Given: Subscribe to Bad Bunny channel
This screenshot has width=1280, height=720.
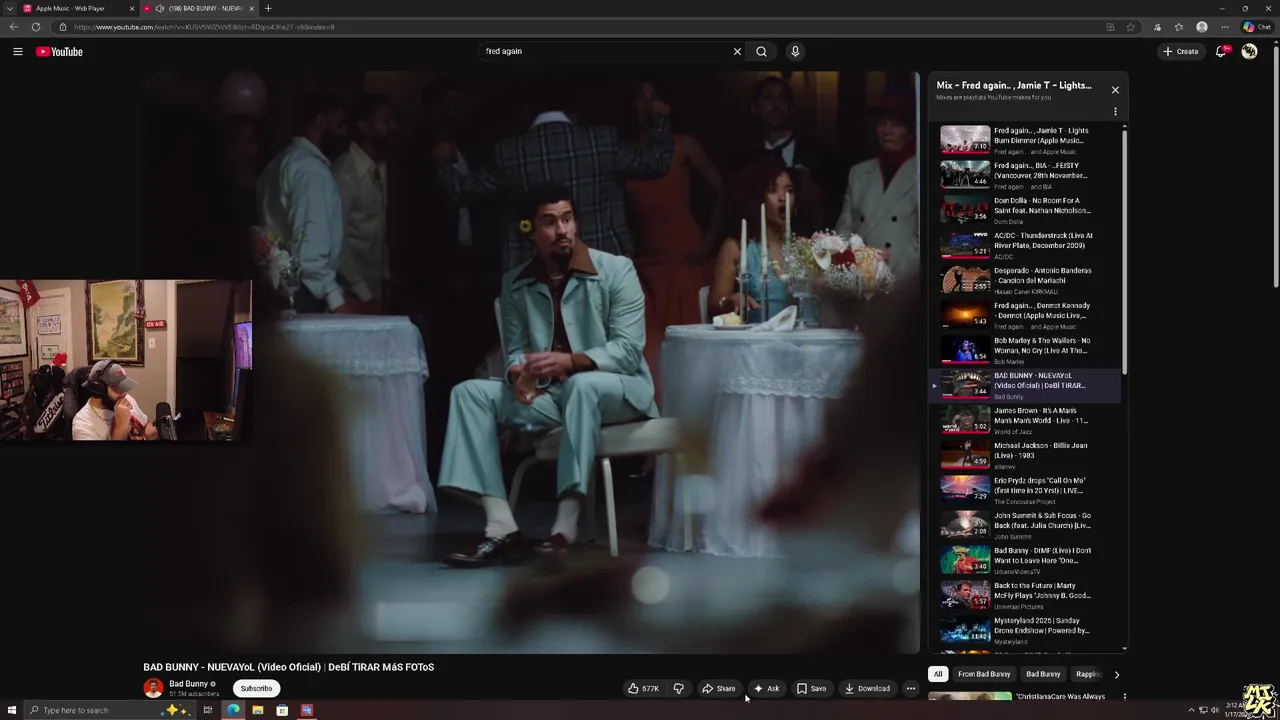Looking at the screenshot, I should click(256, 688).
